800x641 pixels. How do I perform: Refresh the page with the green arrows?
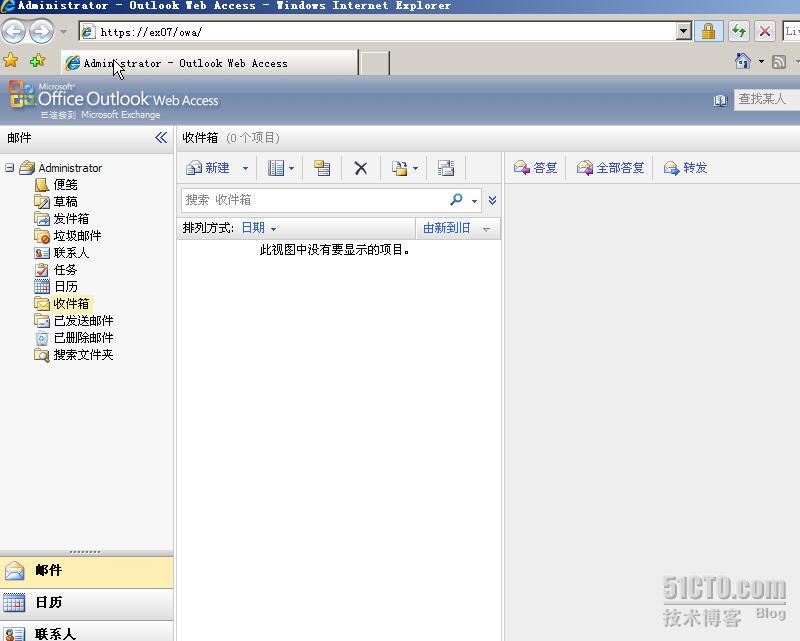tap(738, 32)
